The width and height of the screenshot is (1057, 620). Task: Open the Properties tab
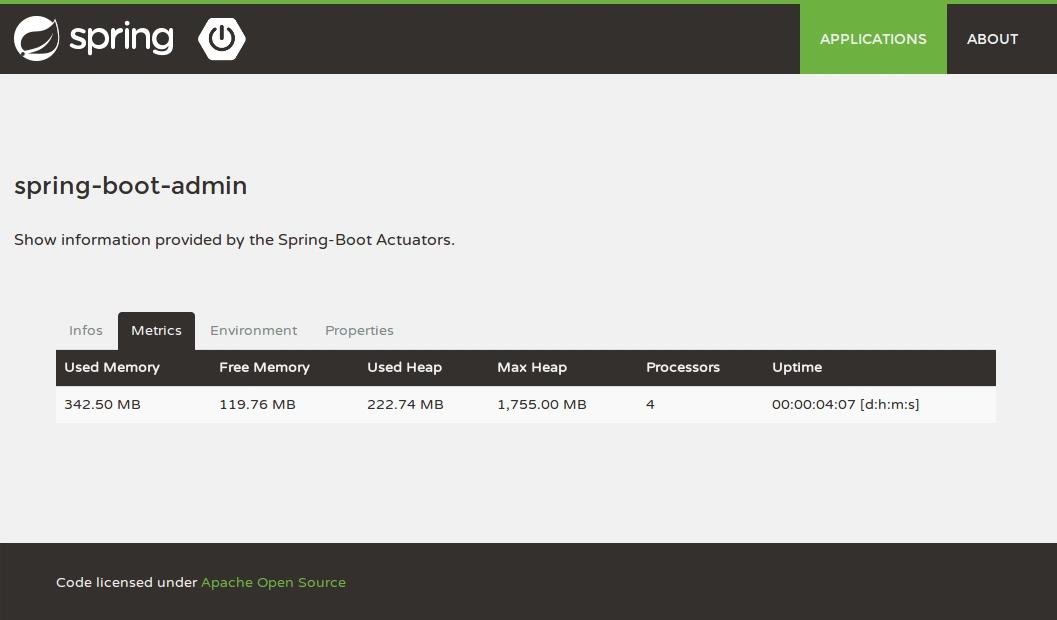[359, 331]
